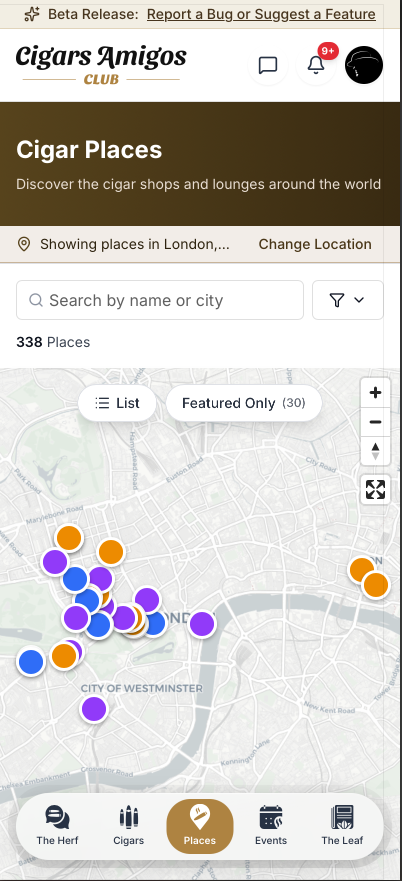The image size is (402, 881).
Task: Open the chat messages icon
Action: tap(268, 65)
